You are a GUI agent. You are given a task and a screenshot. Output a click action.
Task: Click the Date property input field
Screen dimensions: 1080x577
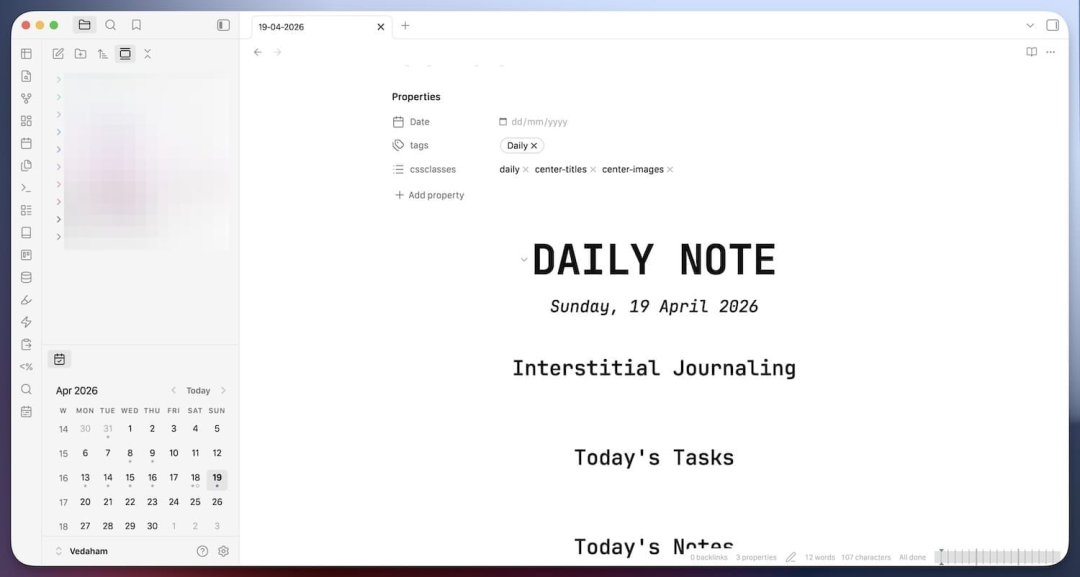coord(539,122)
